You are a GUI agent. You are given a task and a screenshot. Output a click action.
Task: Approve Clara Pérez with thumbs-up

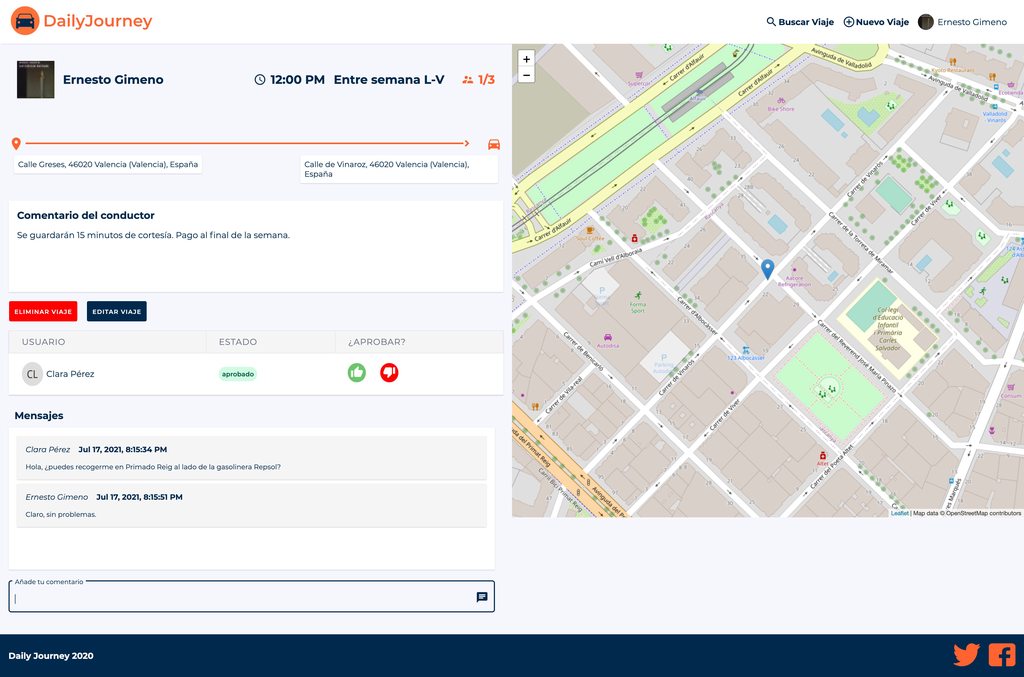pyautogui.click(x=357, y=373)
